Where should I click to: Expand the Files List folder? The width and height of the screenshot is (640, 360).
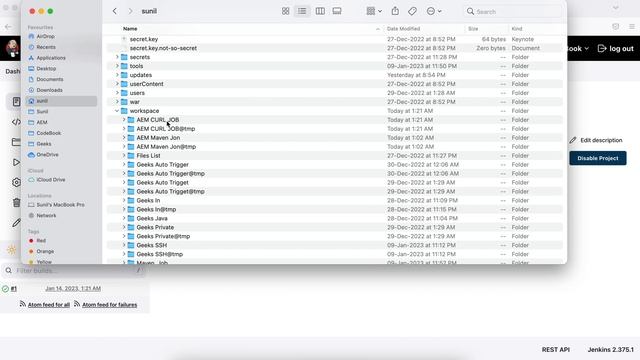124,156
